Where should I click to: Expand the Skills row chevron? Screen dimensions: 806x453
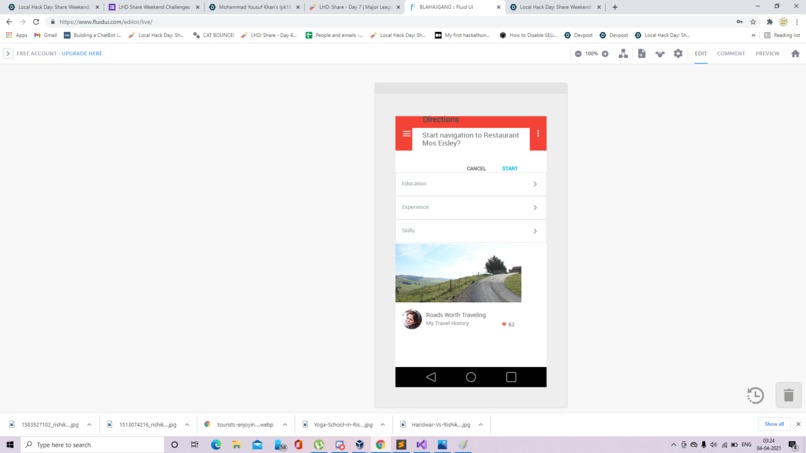point(535,231)
